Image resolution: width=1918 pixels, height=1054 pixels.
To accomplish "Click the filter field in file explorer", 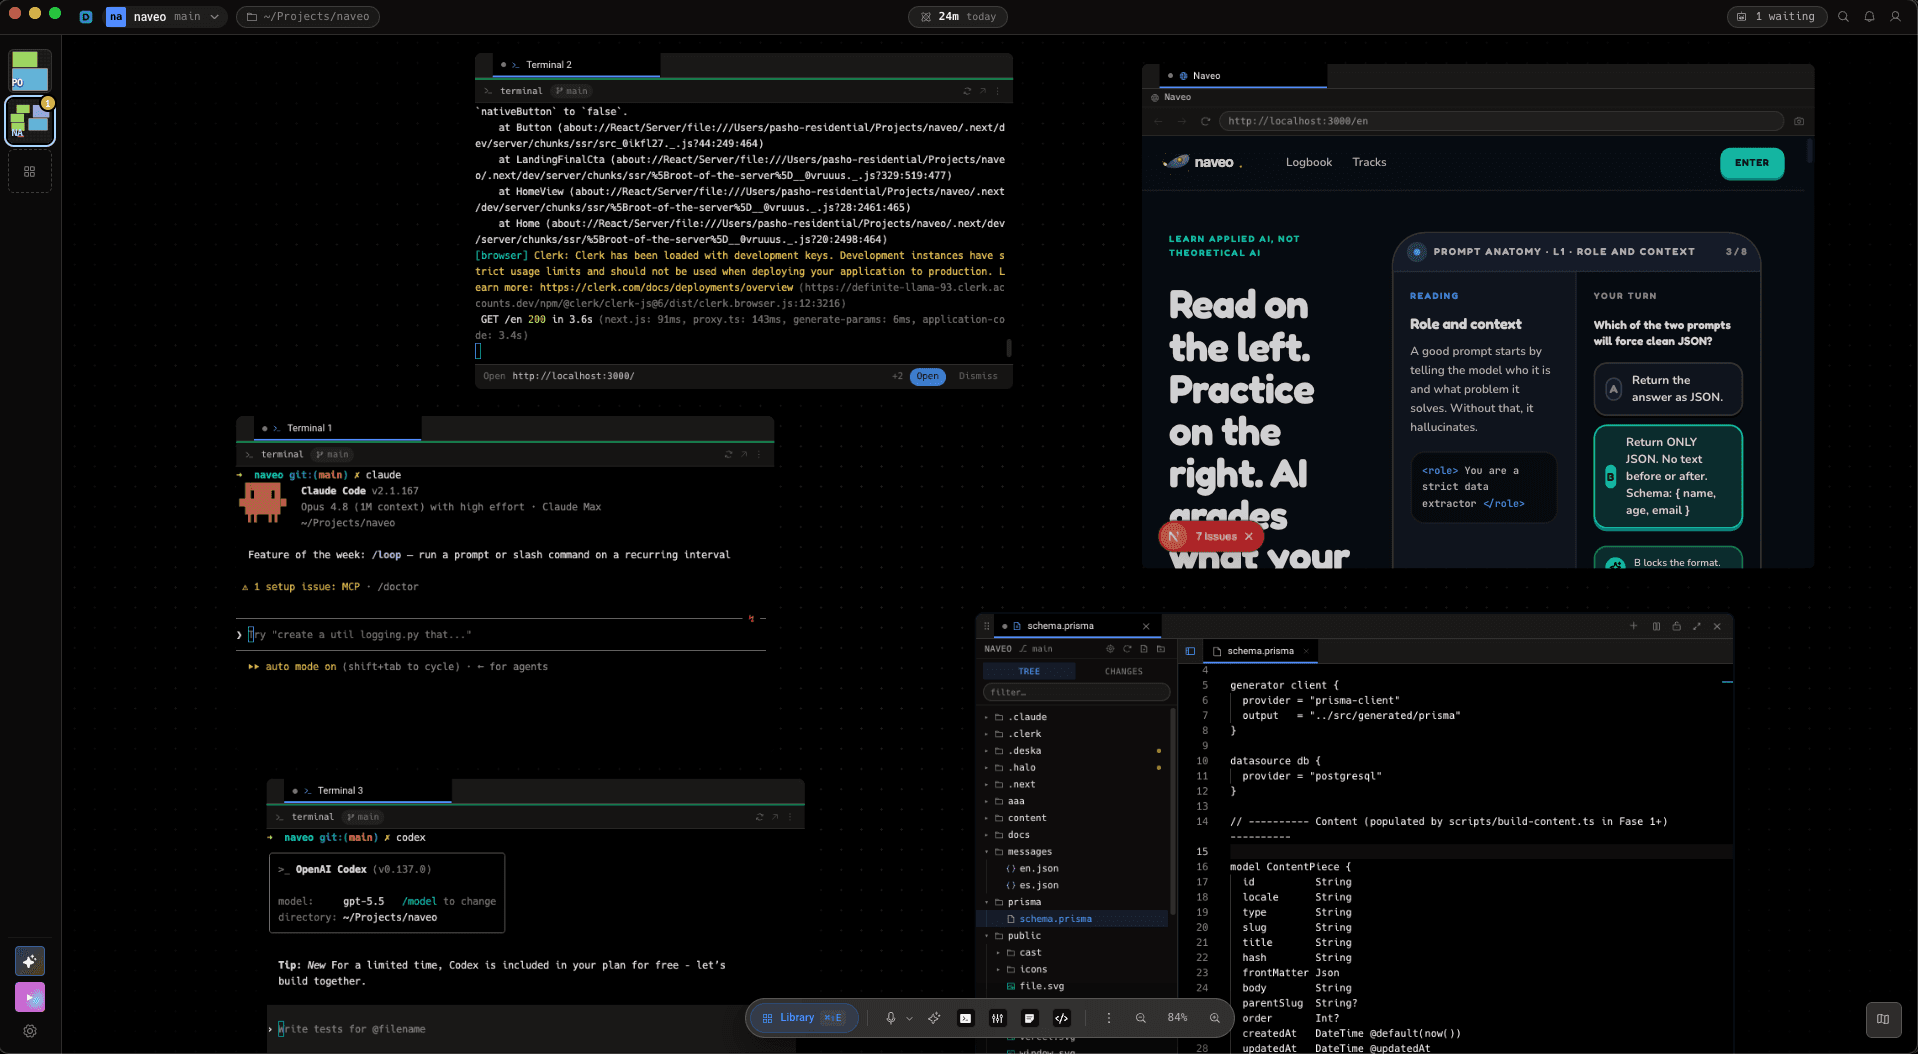I will tap(1076, 692).
